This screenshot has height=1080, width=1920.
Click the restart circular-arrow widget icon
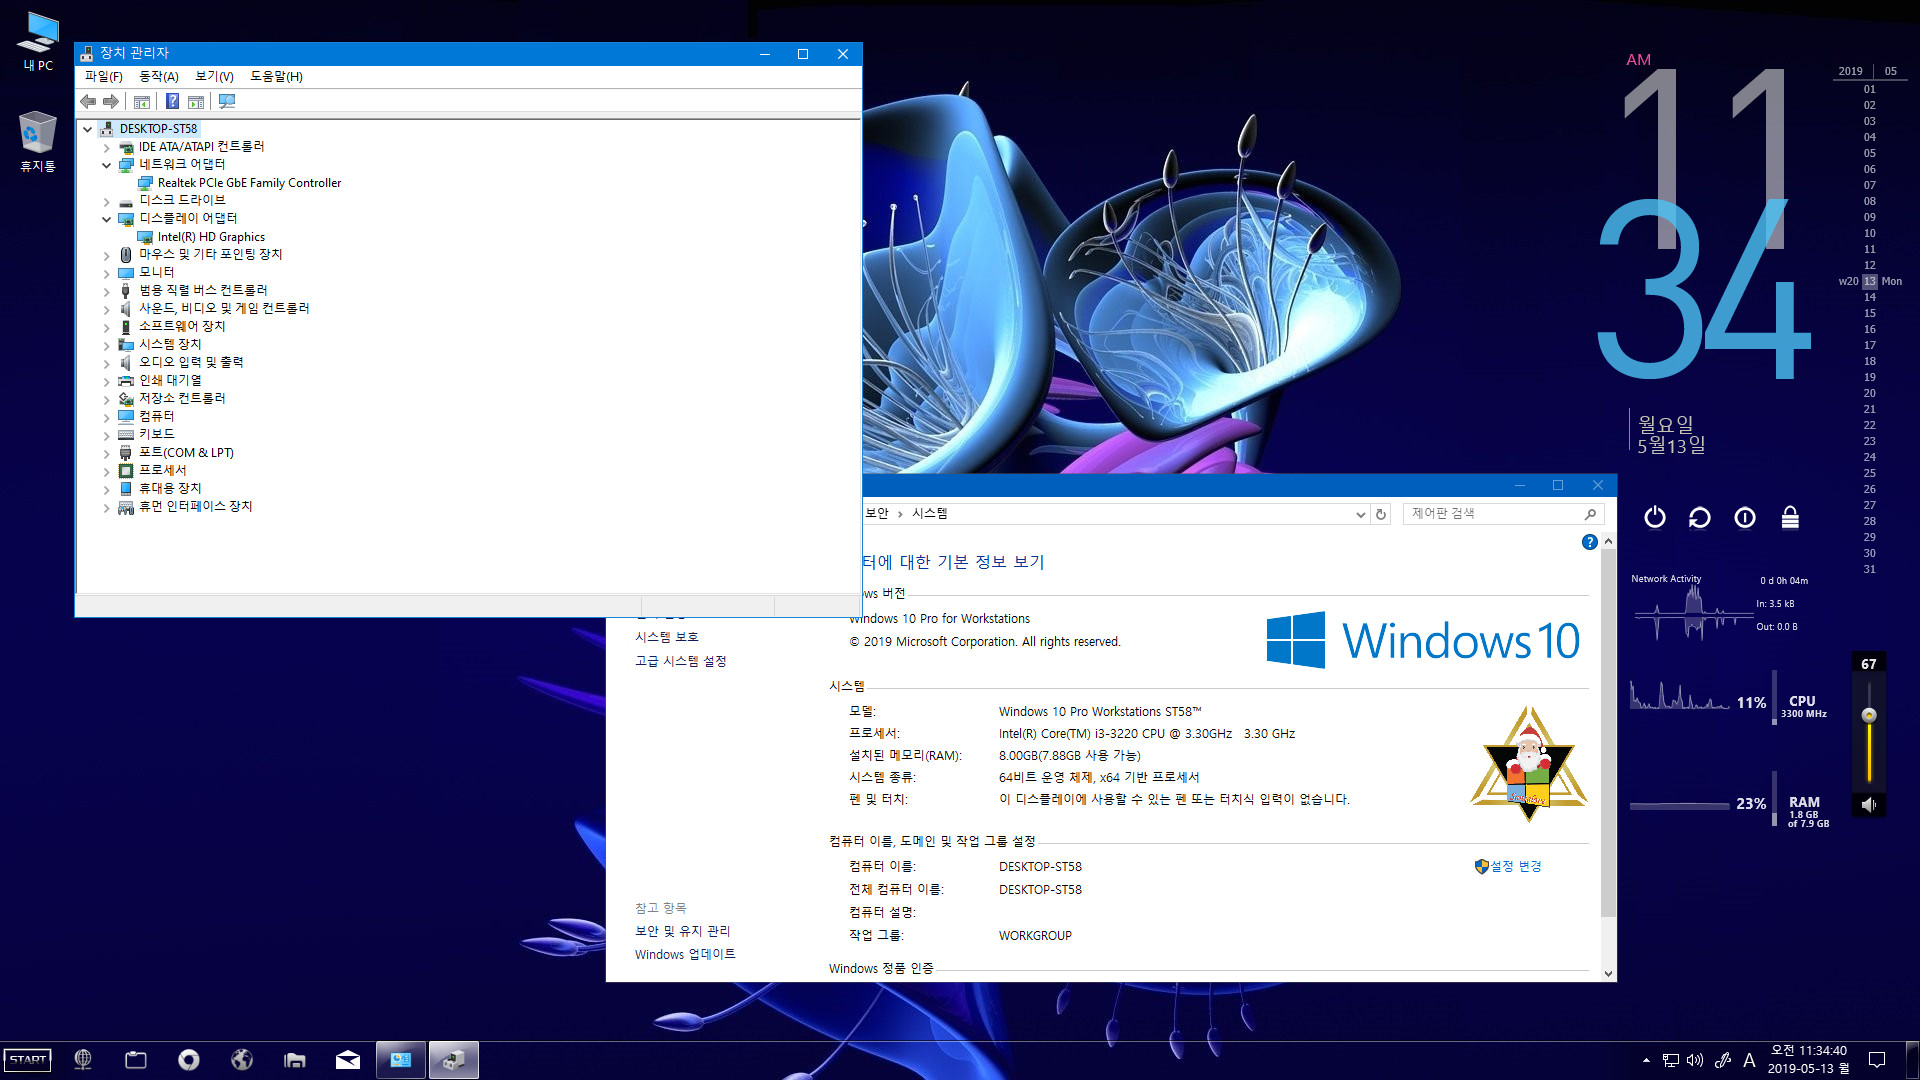point(1699,517)
